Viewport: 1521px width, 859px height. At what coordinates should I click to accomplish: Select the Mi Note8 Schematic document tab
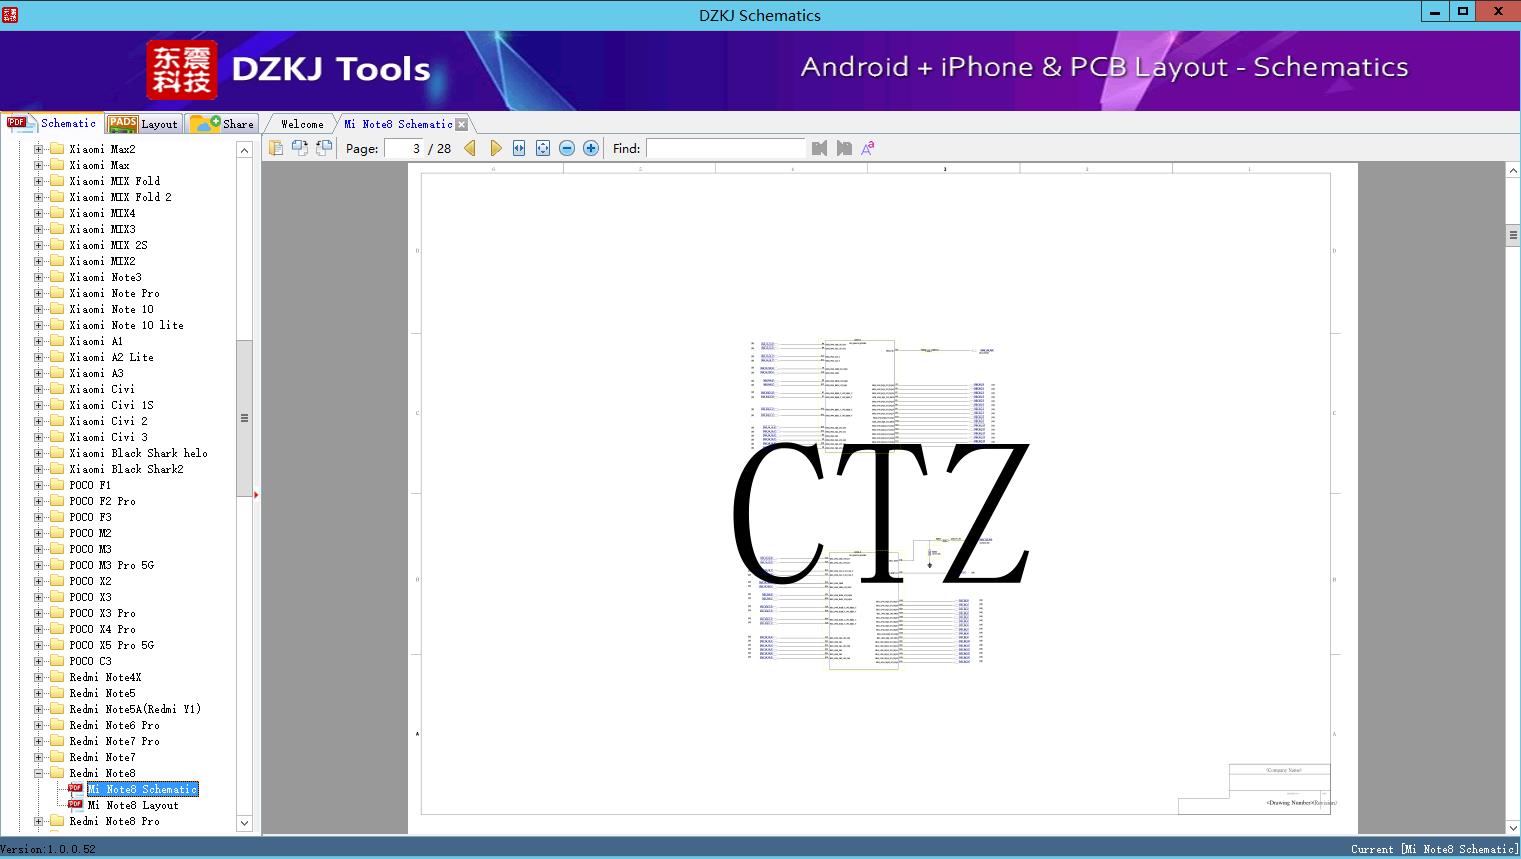398,124
